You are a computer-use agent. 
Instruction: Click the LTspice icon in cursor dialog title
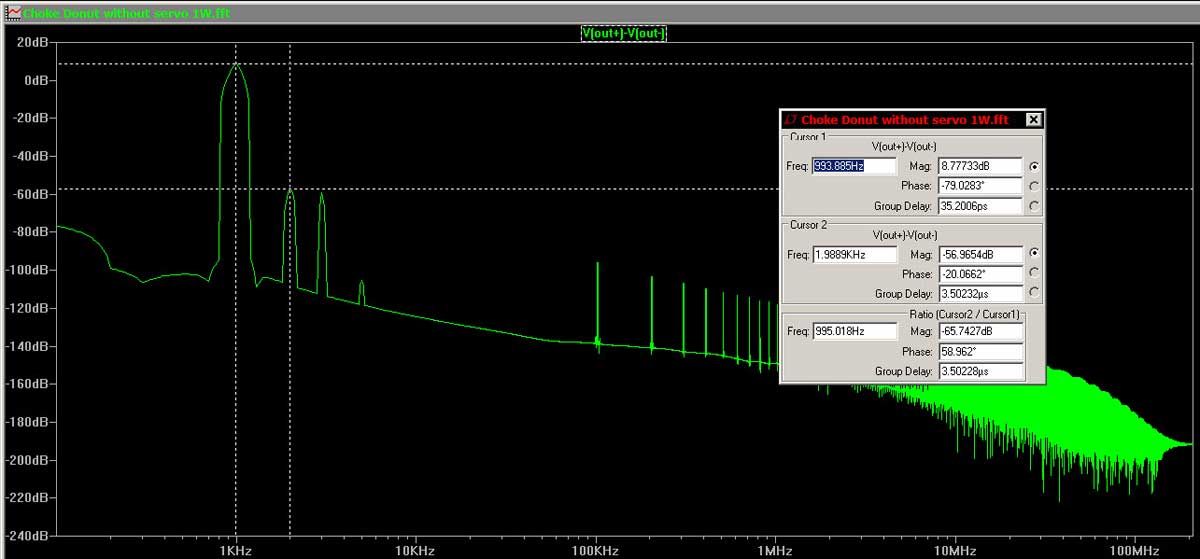coord(790,120)
